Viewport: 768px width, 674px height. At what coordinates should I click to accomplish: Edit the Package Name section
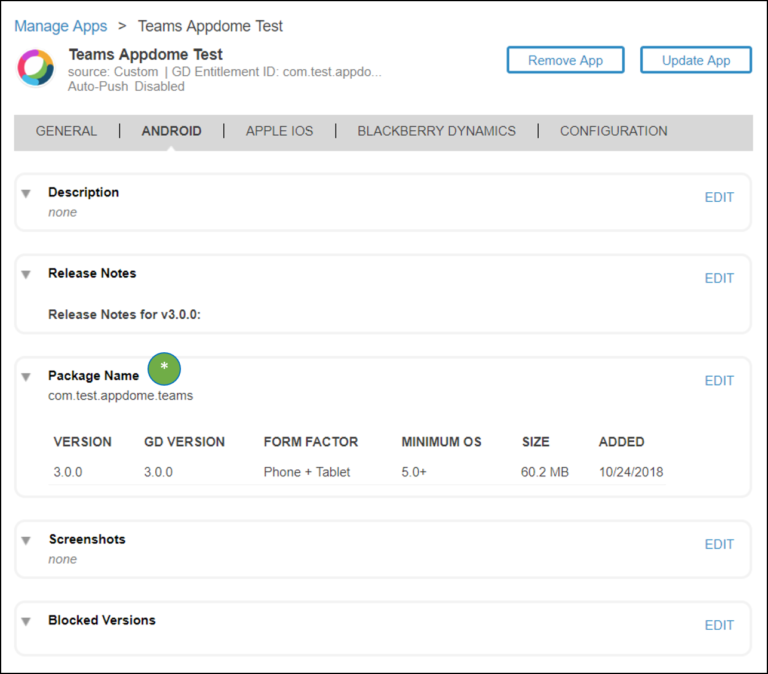coord(719,381)
